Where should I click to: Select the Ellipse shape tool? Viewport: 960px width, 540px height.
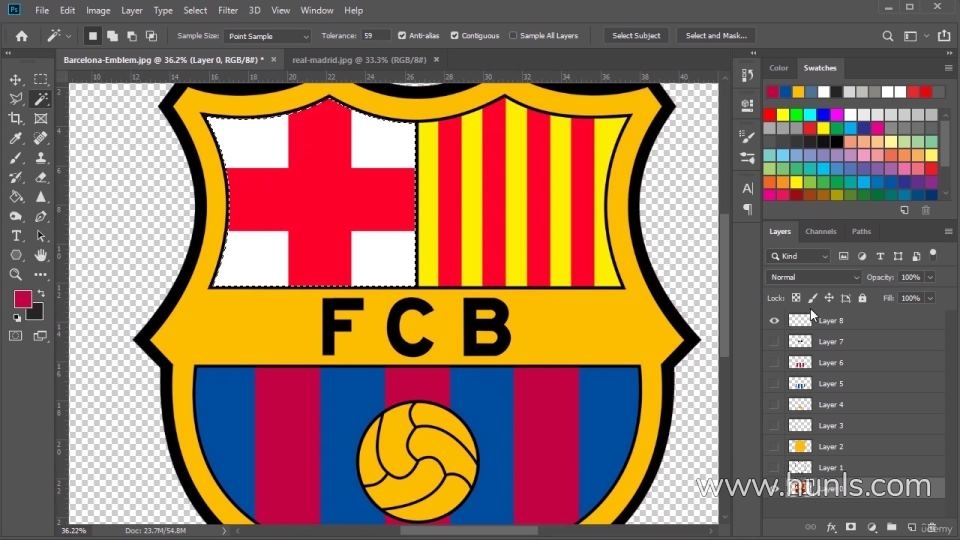[x=16, y=255]
